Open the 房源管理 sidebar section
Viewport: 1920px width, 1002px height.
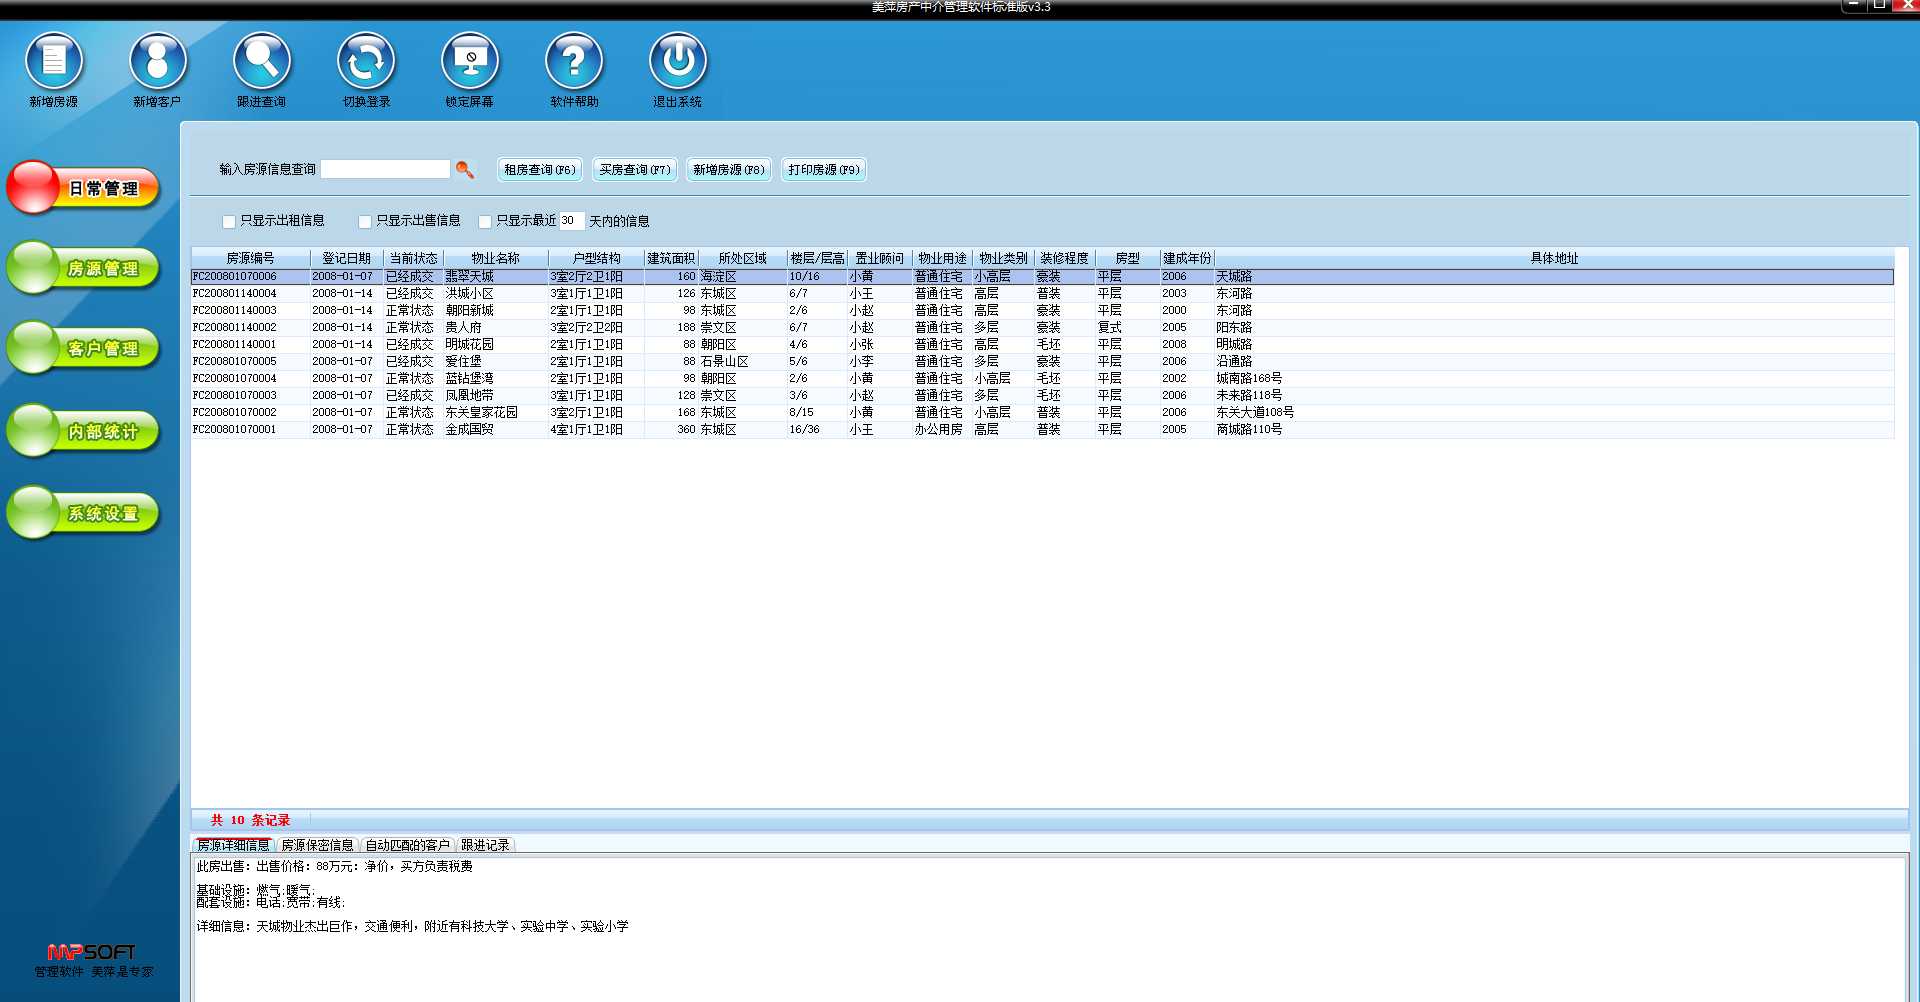tap(84, 268)
